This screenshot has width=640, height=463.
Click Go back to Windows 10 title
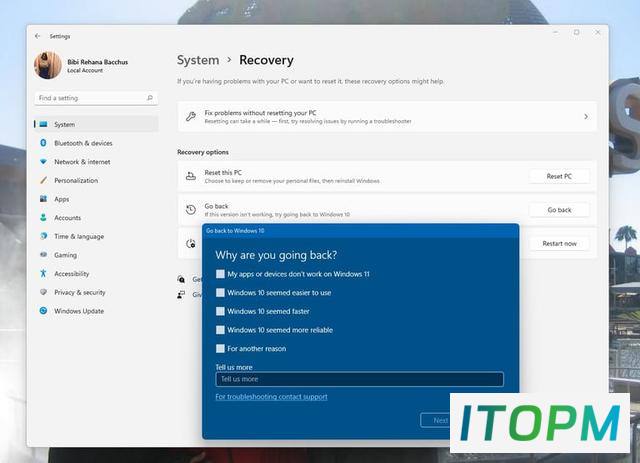click(235, 231)
